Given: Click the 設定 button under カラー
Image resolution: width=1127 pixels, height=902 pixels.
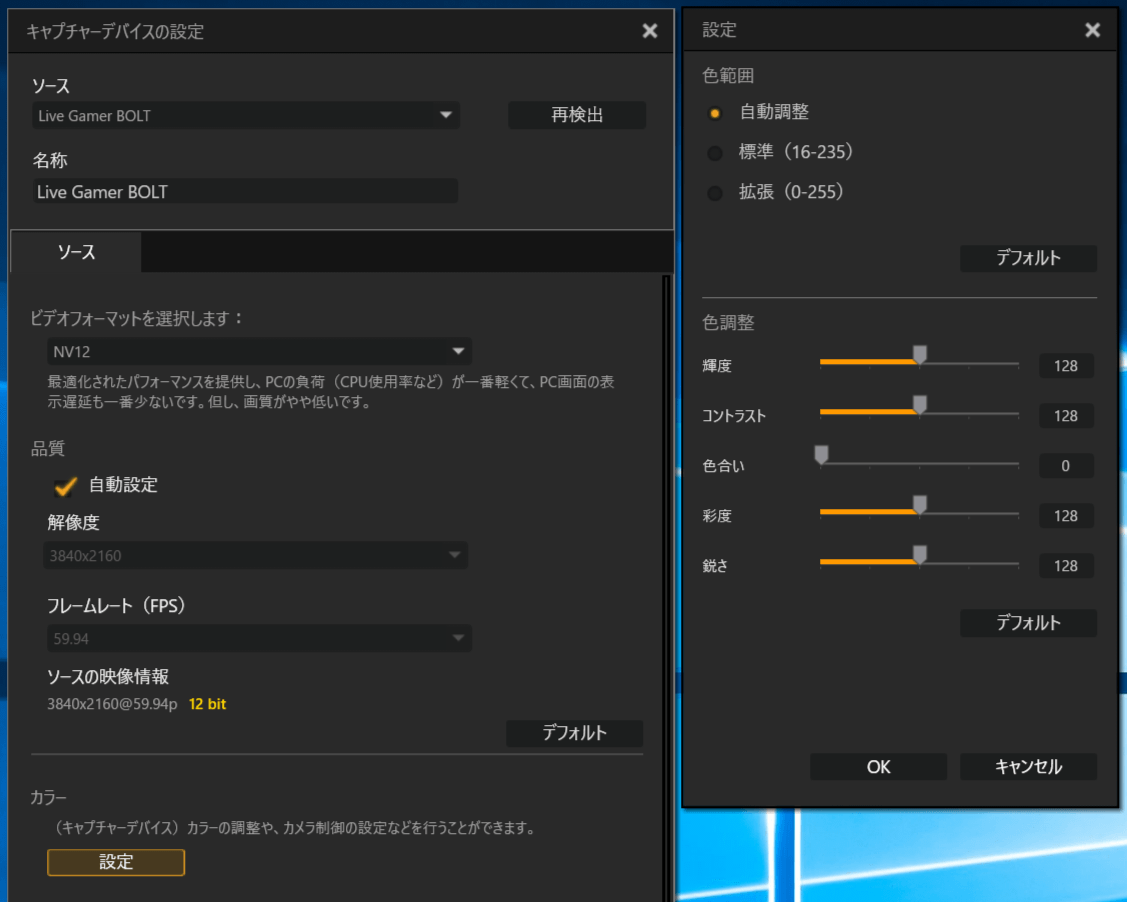Looking at the screenshot, I should point(116,862).
